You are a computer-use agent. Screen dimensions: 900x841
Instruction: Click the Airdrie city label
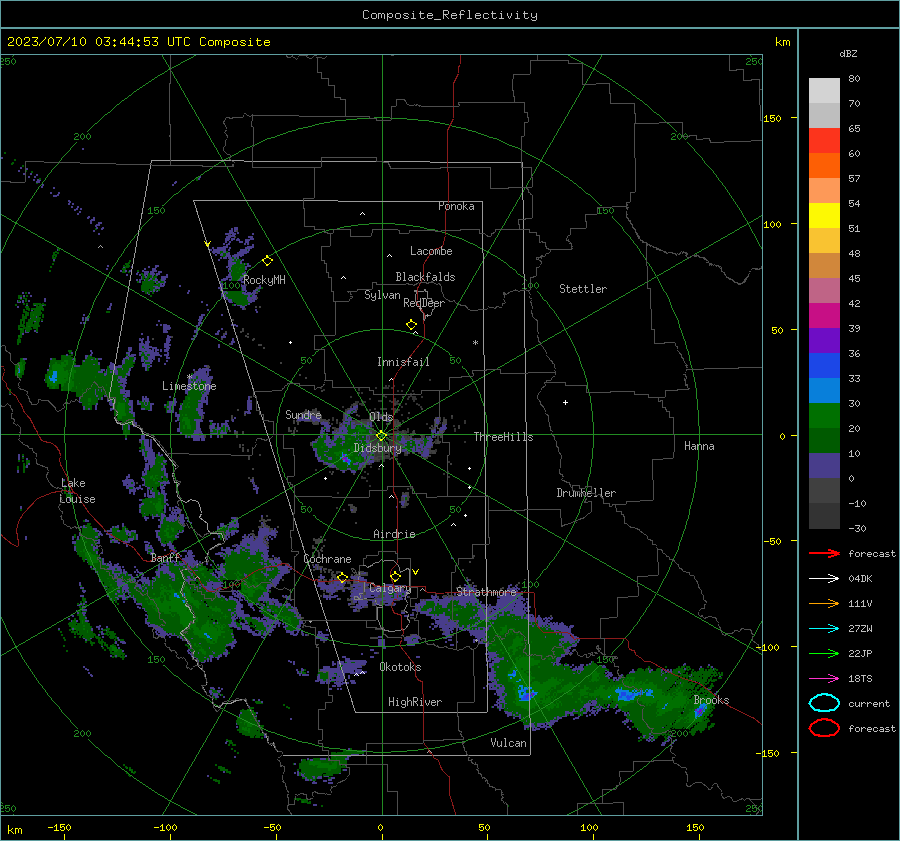(x=394, y=534)
